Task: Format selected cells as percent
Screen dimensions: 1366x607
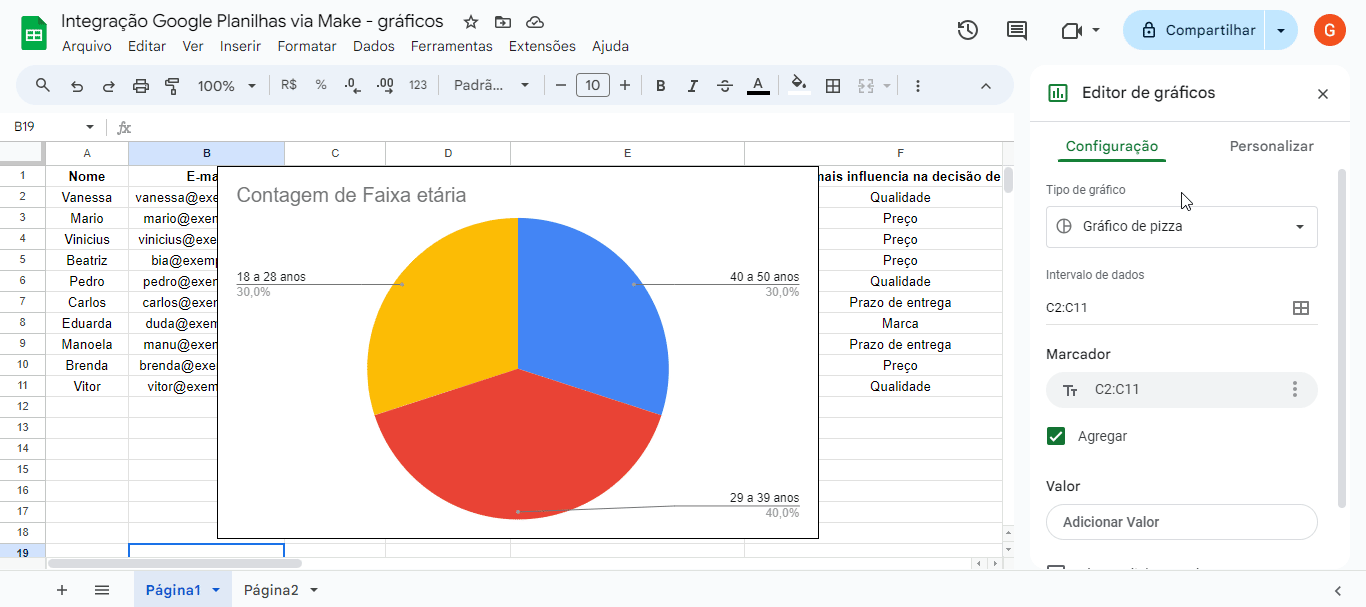Action: [320, 85]
